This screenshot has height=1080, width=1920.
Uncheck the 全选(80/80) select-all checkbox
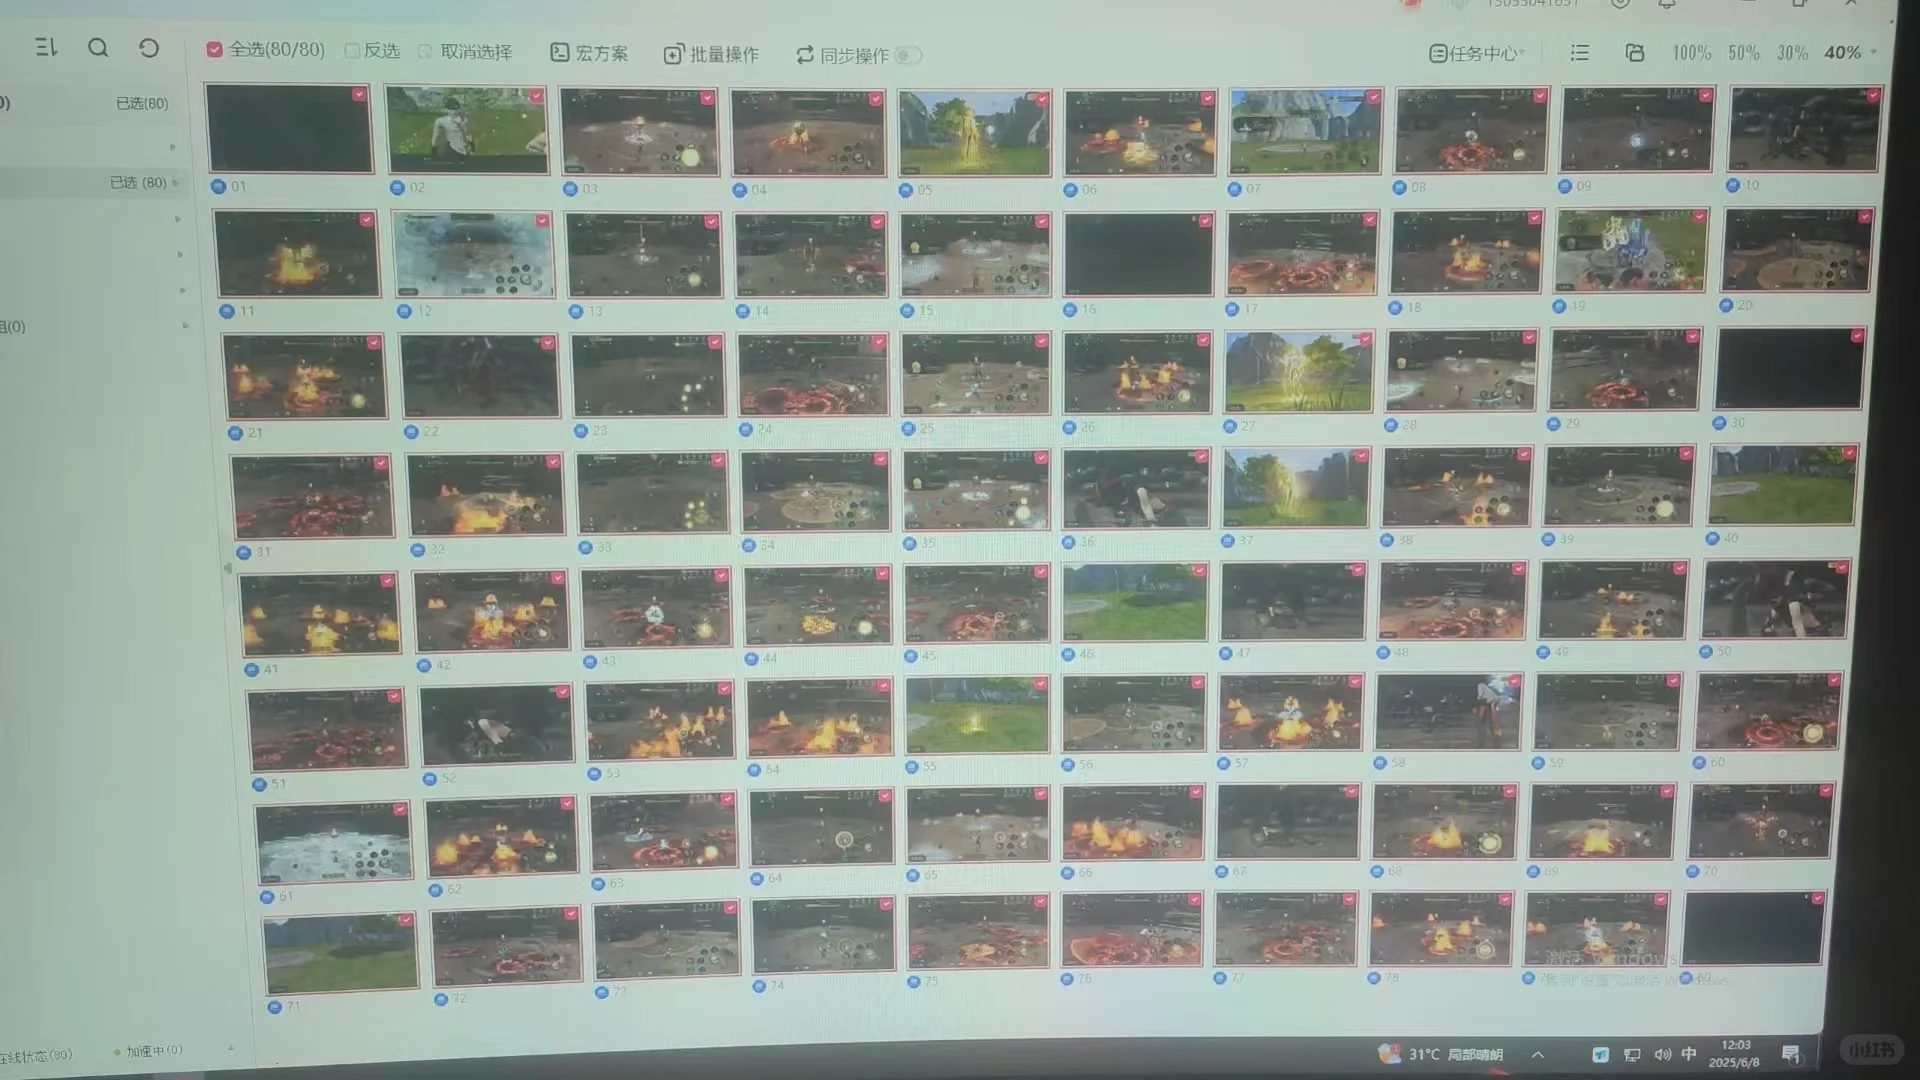(214, 49)
